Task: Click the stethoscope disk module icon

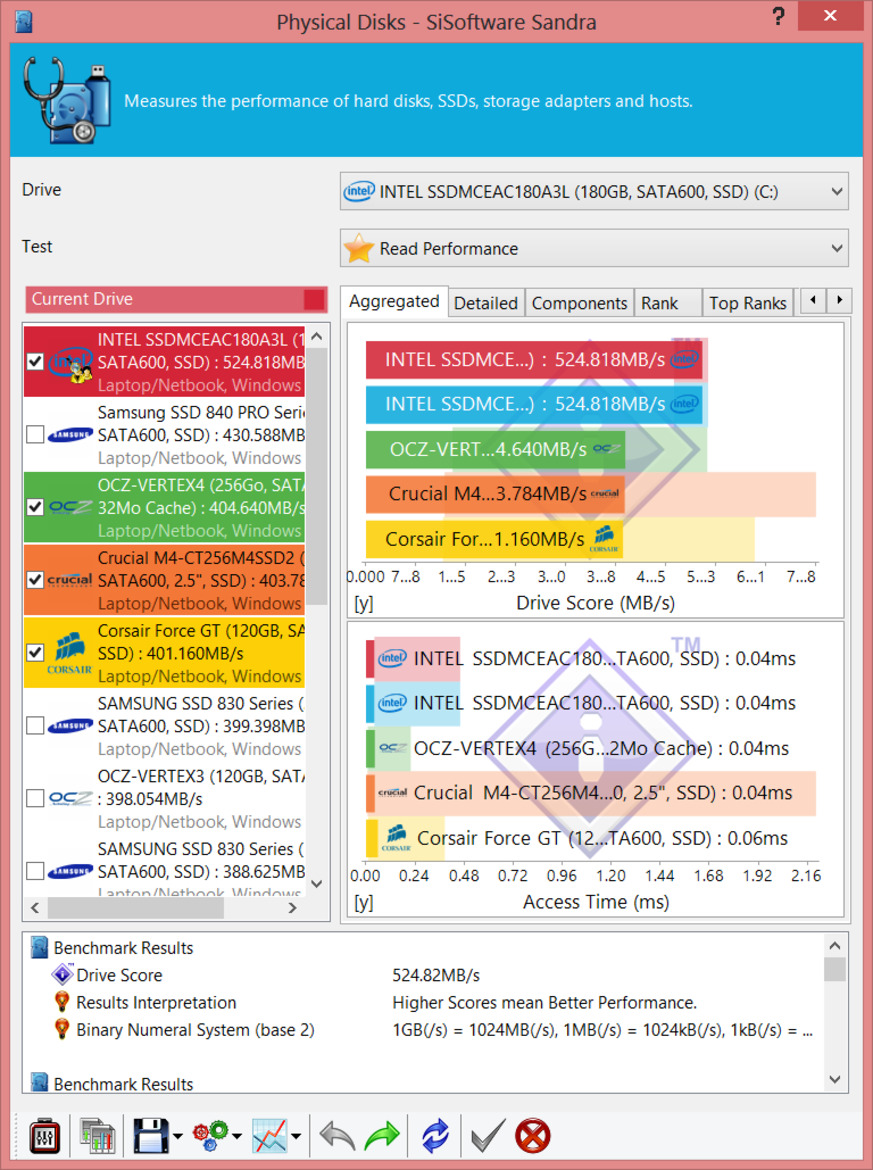Action: [x=66, y=100]
